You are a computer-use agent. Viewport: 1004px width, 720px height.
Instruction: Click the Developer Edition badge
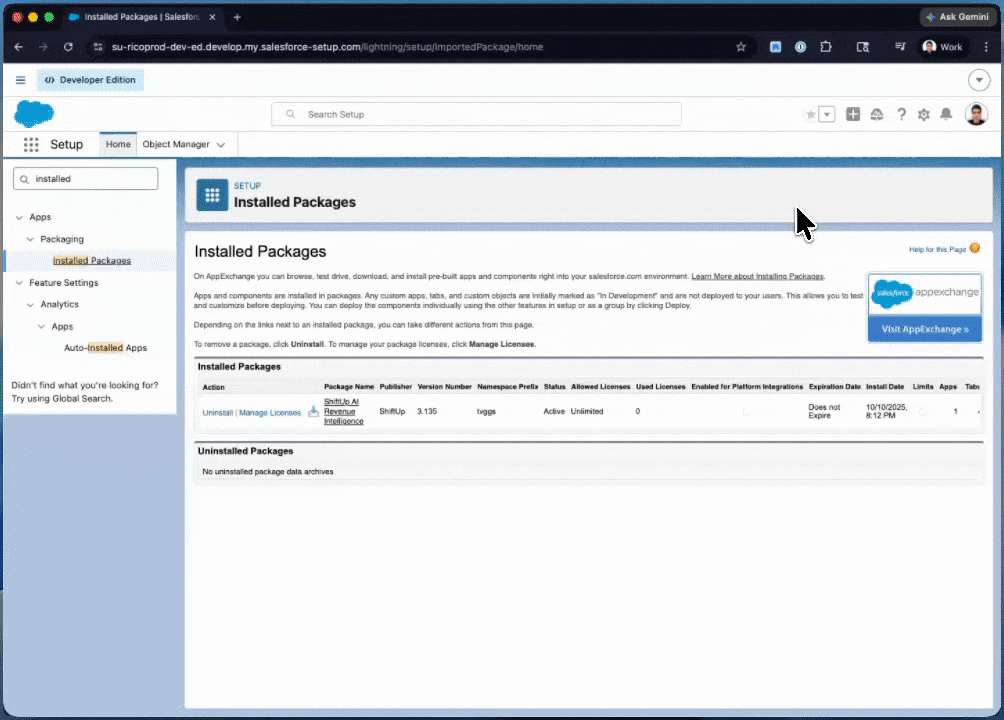(x=90, y=80)
